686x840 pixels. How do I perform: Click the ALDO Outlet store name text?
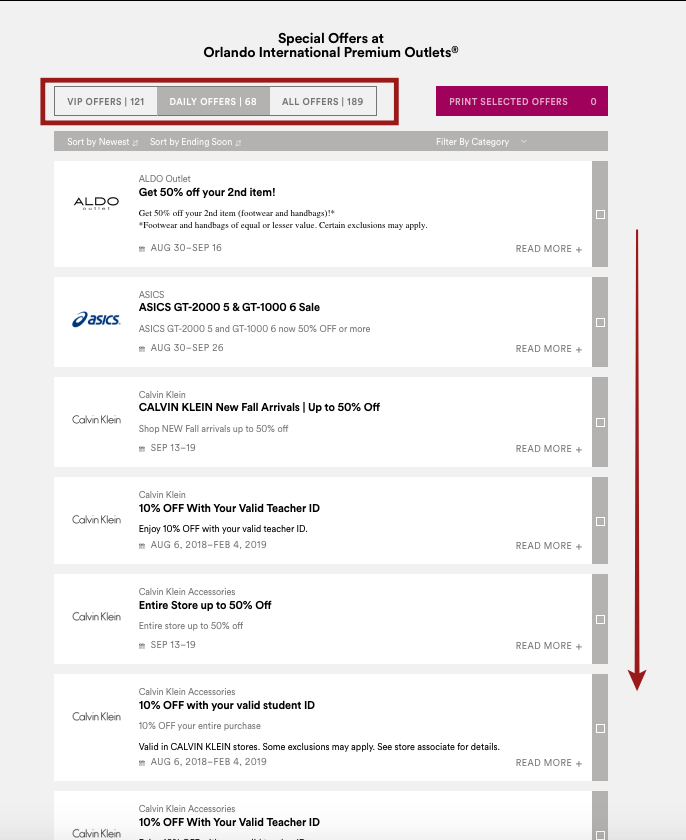point(164,178)
